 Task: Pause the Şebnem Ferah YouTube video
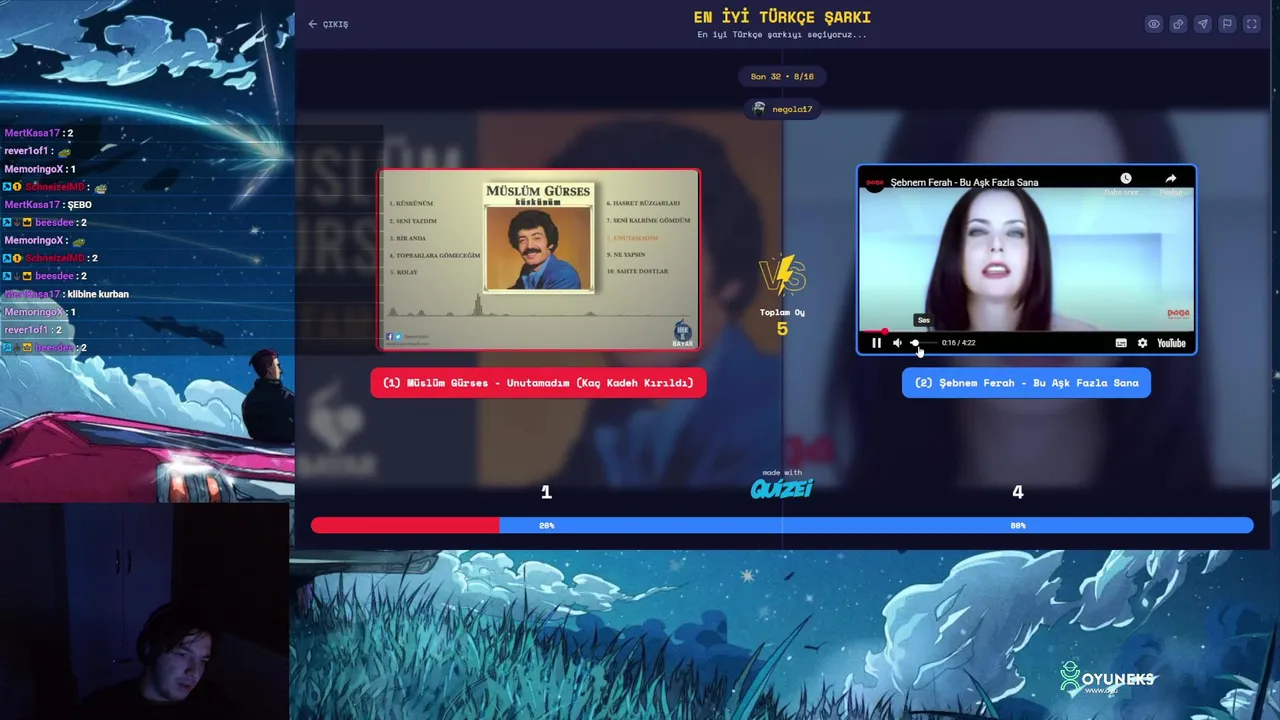click(876, 343)
